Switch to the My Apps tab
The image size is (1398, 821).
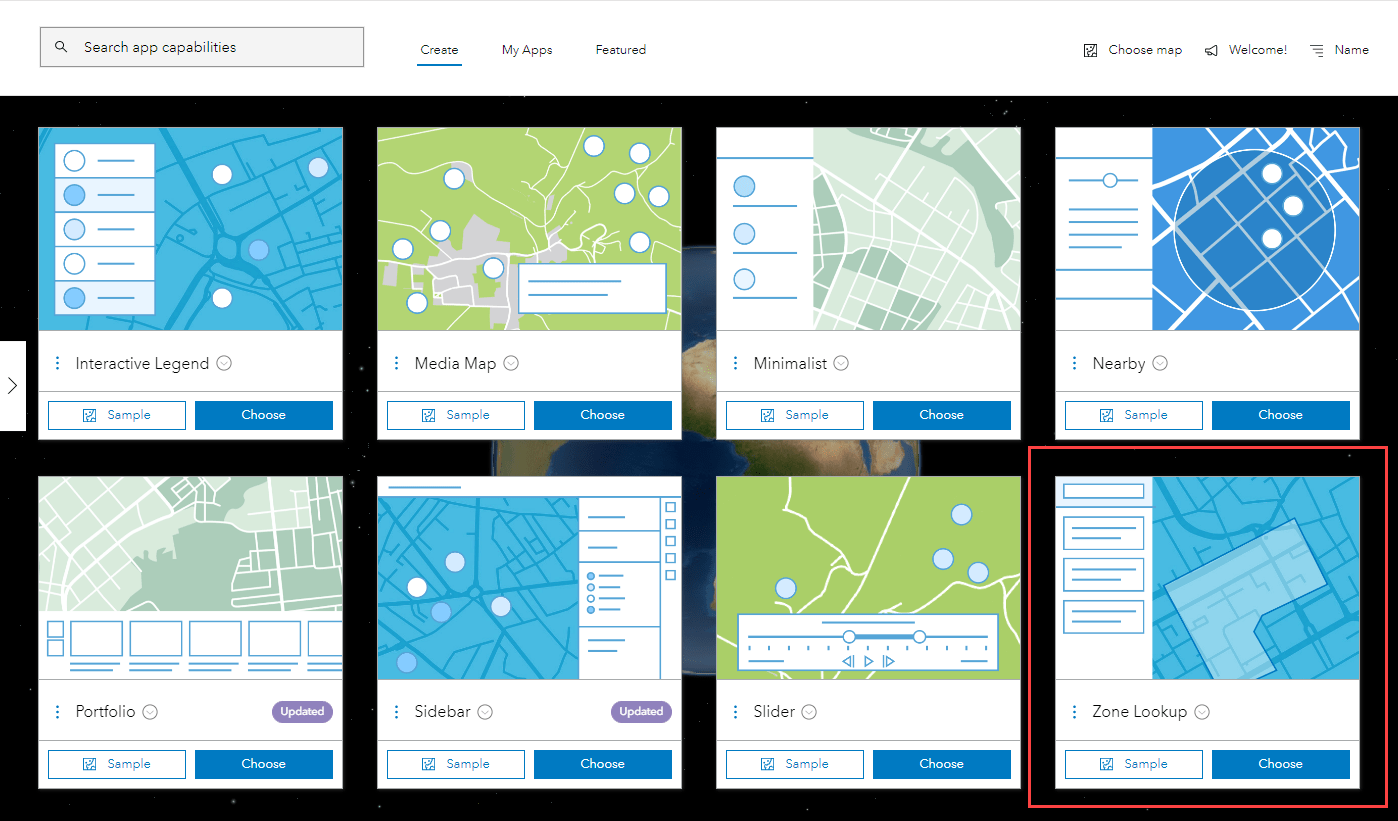pos(527,49)
